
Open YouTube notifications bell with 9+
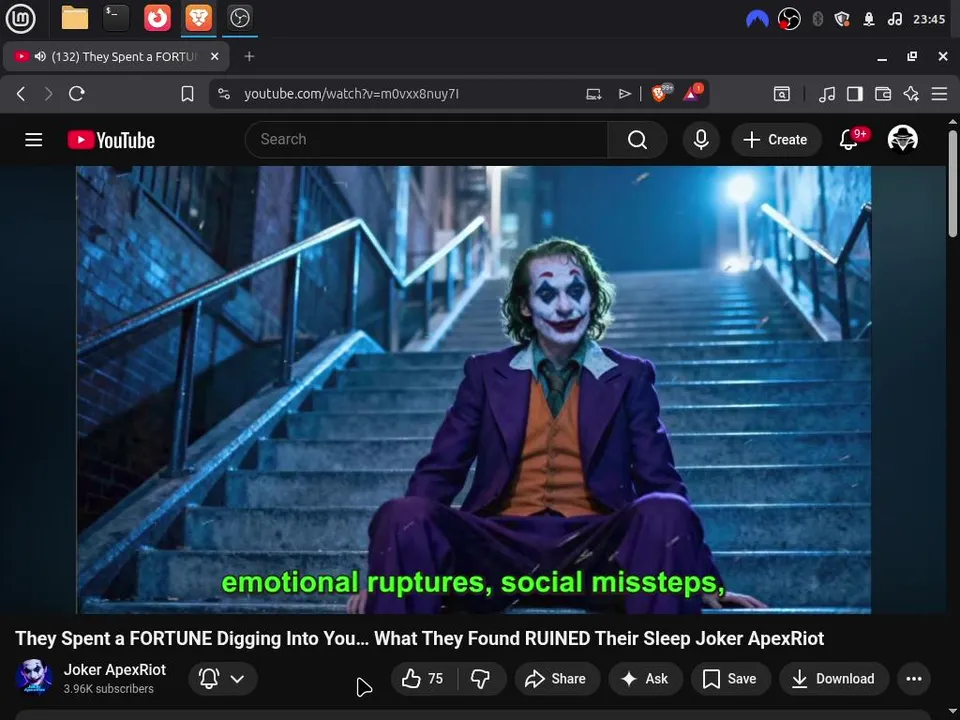pyautogui.click(x=850, y=140)
